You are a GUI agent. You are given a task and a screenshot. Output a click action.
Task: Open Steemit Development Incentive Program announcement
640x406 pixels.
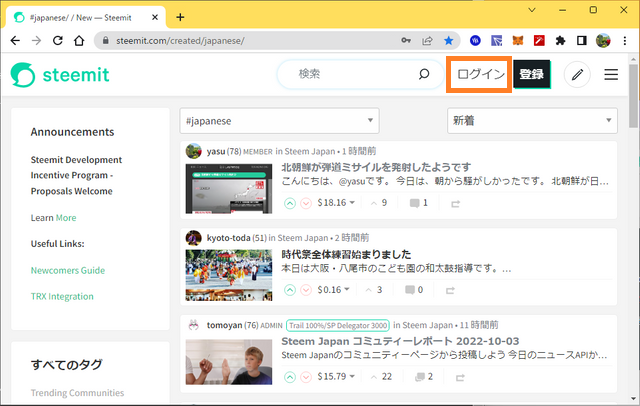(x=76, y=175)
